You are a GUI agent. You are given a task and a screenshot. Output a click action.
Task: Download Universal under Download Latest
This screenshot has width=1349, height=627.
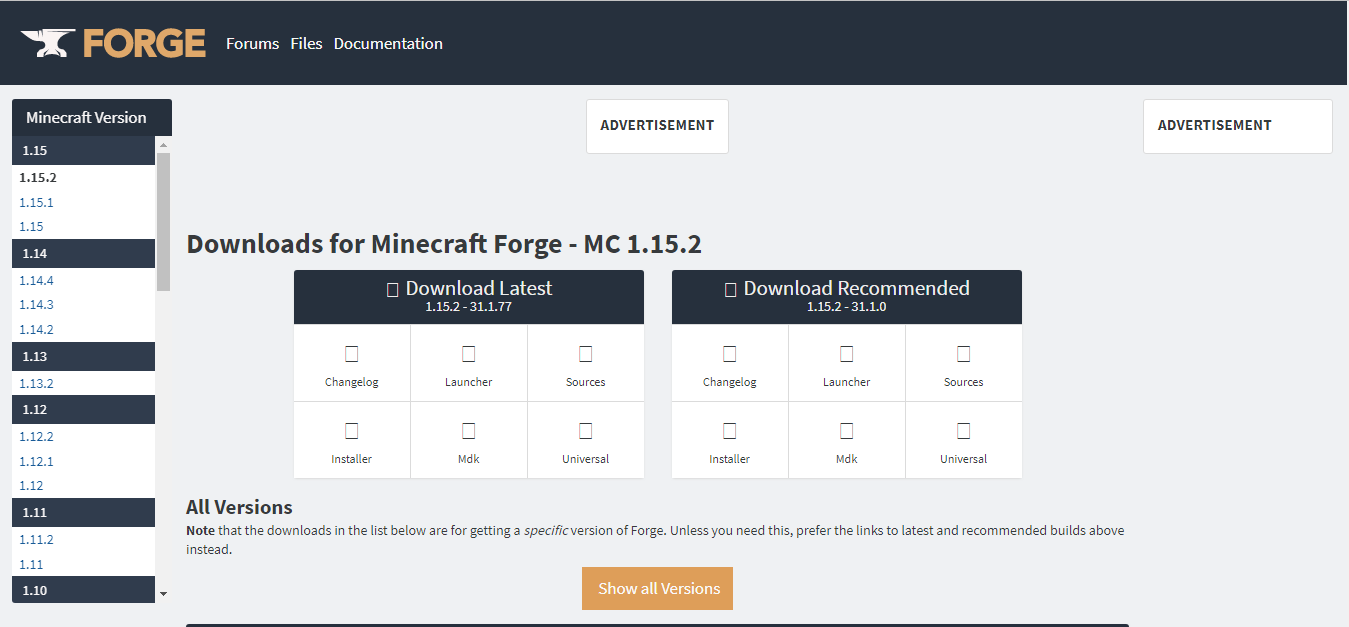(x=585, y=441)
